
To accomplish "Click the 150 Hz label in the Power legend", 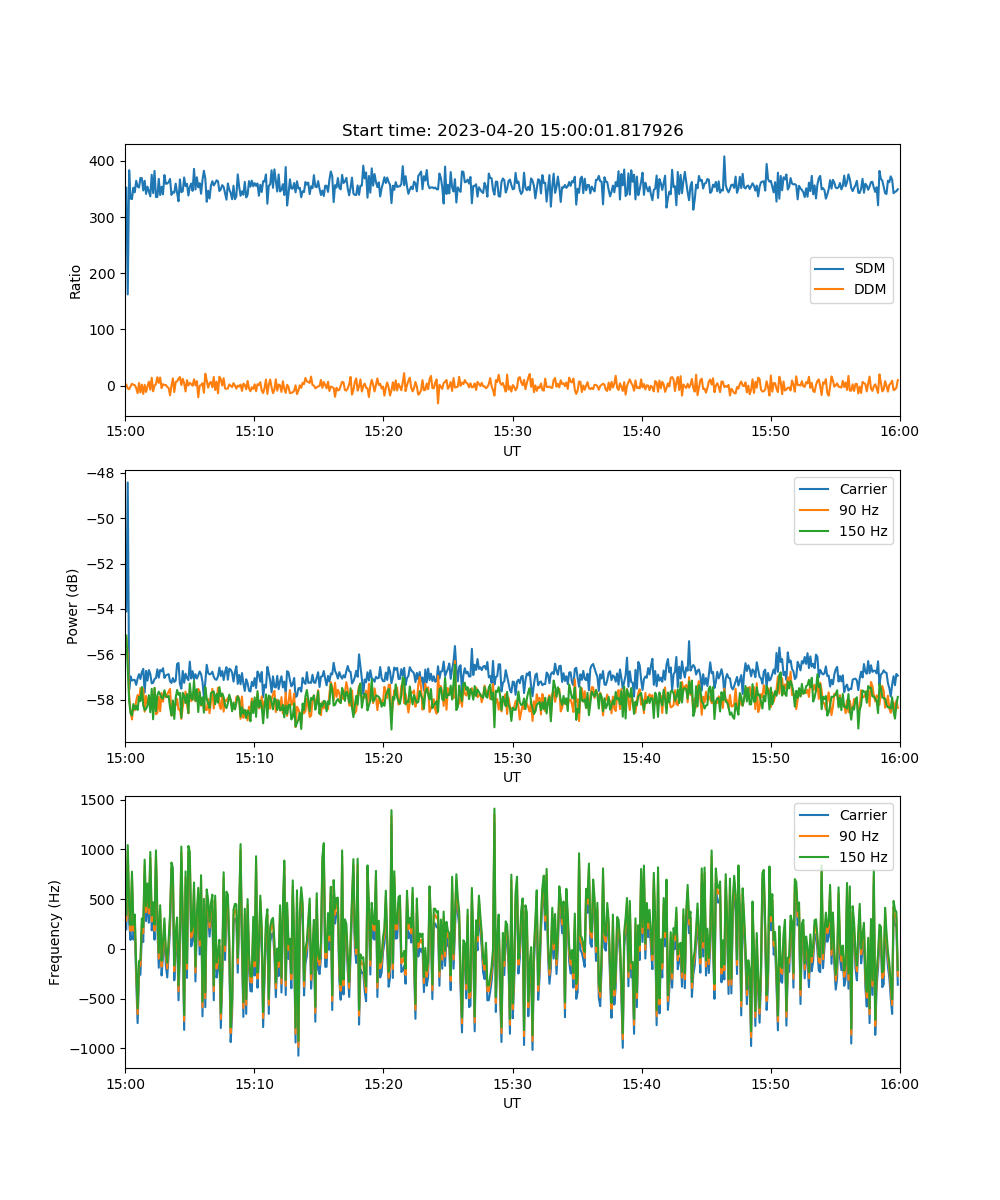I will click(x=863, y=531).
